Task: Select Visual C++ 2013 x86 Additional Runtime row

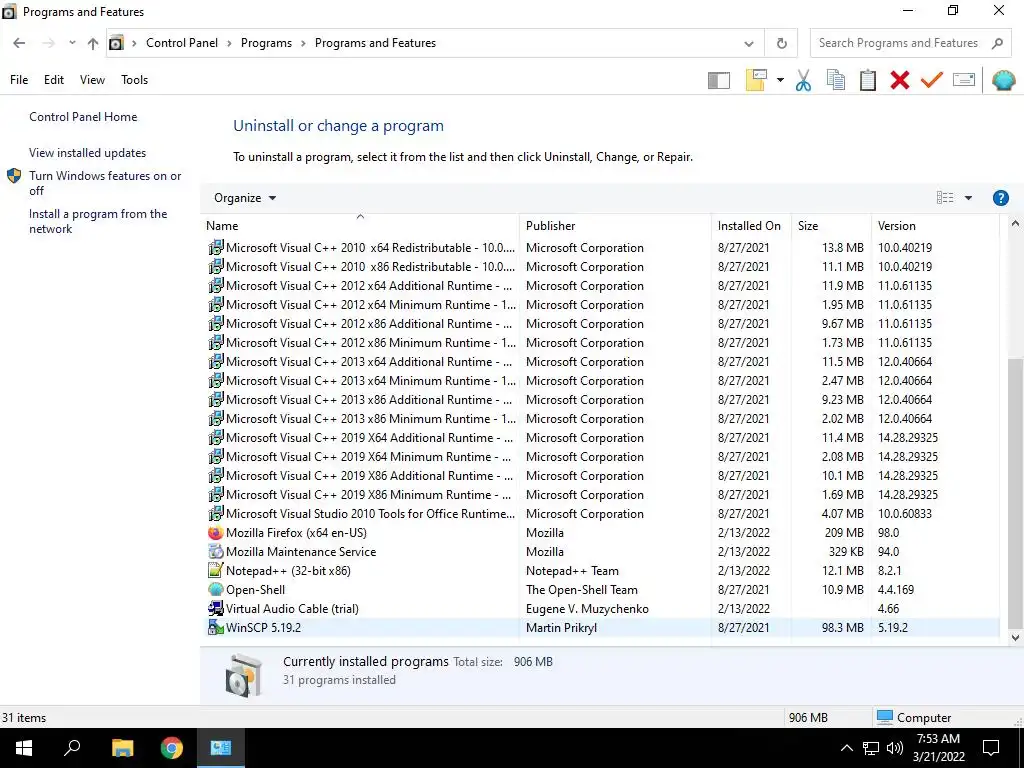Action: point(600,400)
